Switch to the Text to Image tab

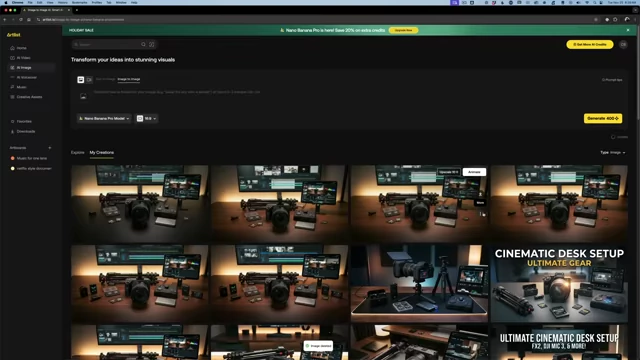tap(105, 79)
